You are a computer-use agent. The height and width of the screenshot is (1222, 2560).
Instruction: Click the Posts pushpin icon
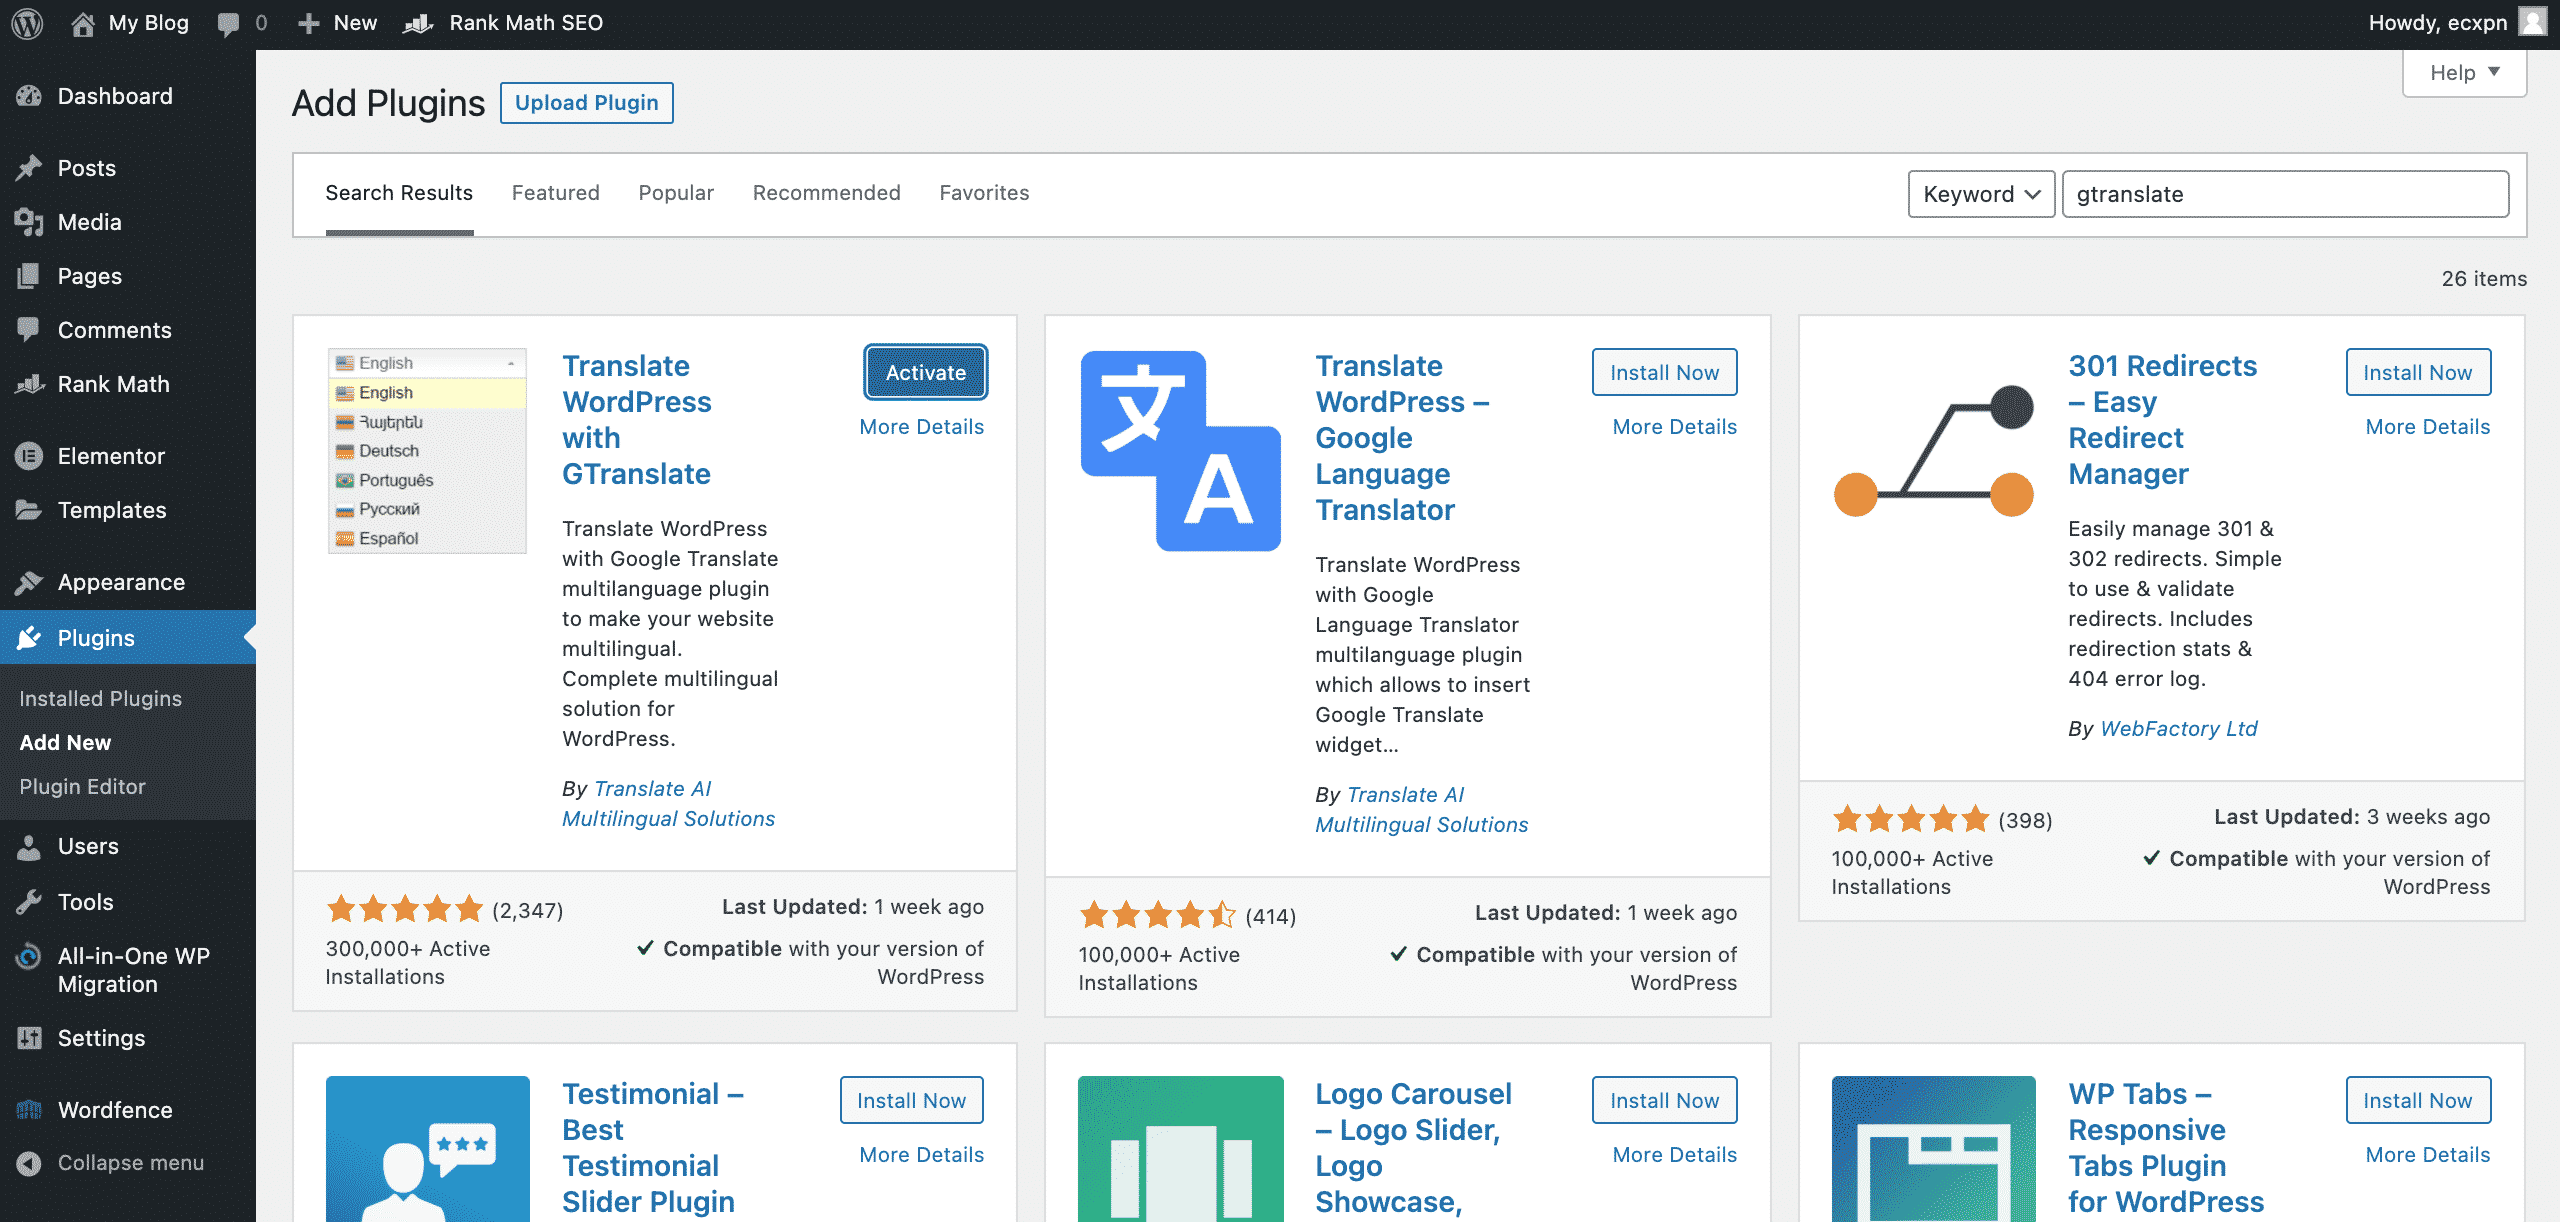click(x=29, y=168)
